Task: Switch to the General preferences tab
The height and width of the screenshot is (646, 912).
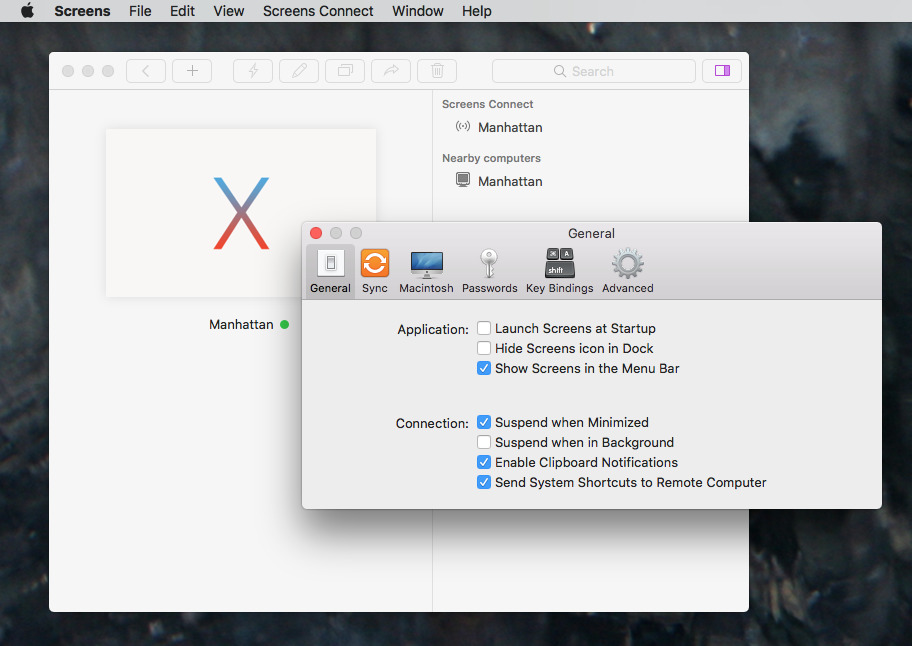Action: [330, 272]
